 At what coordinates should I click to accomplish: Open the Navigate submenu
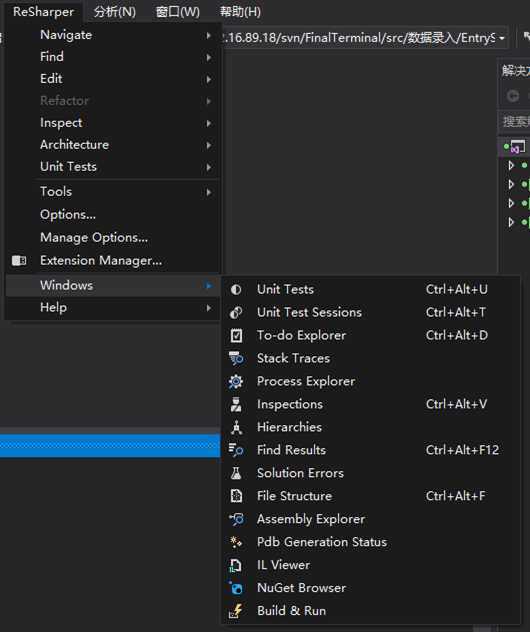pos(112,35)
